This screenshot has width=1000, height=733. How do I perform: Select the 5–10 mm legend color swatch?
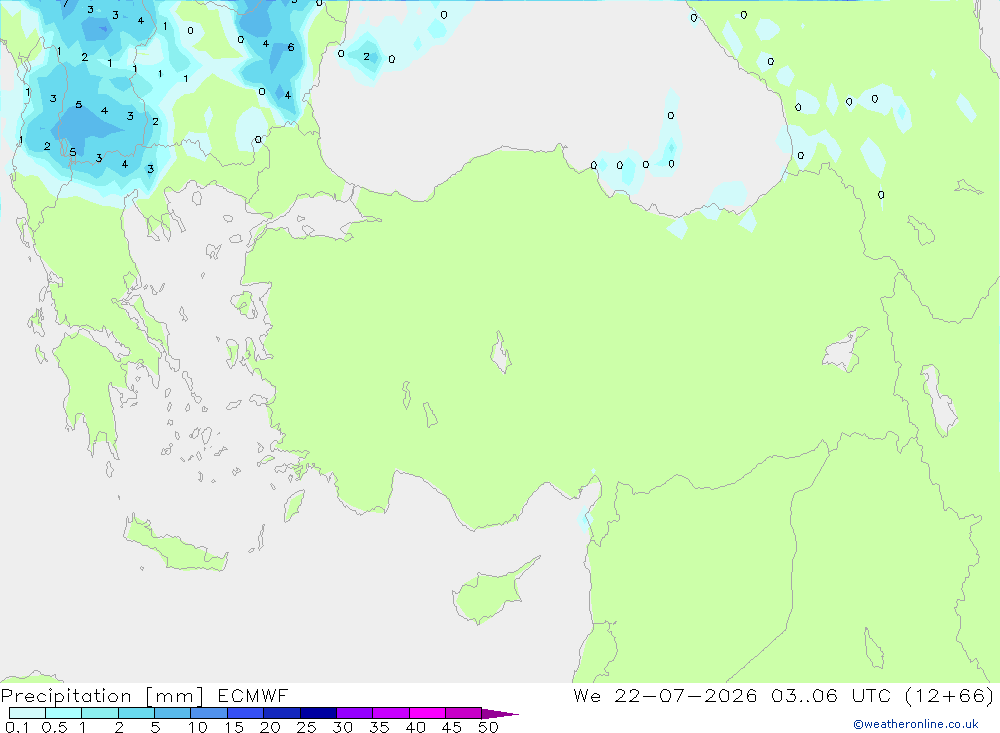(173, 713)
